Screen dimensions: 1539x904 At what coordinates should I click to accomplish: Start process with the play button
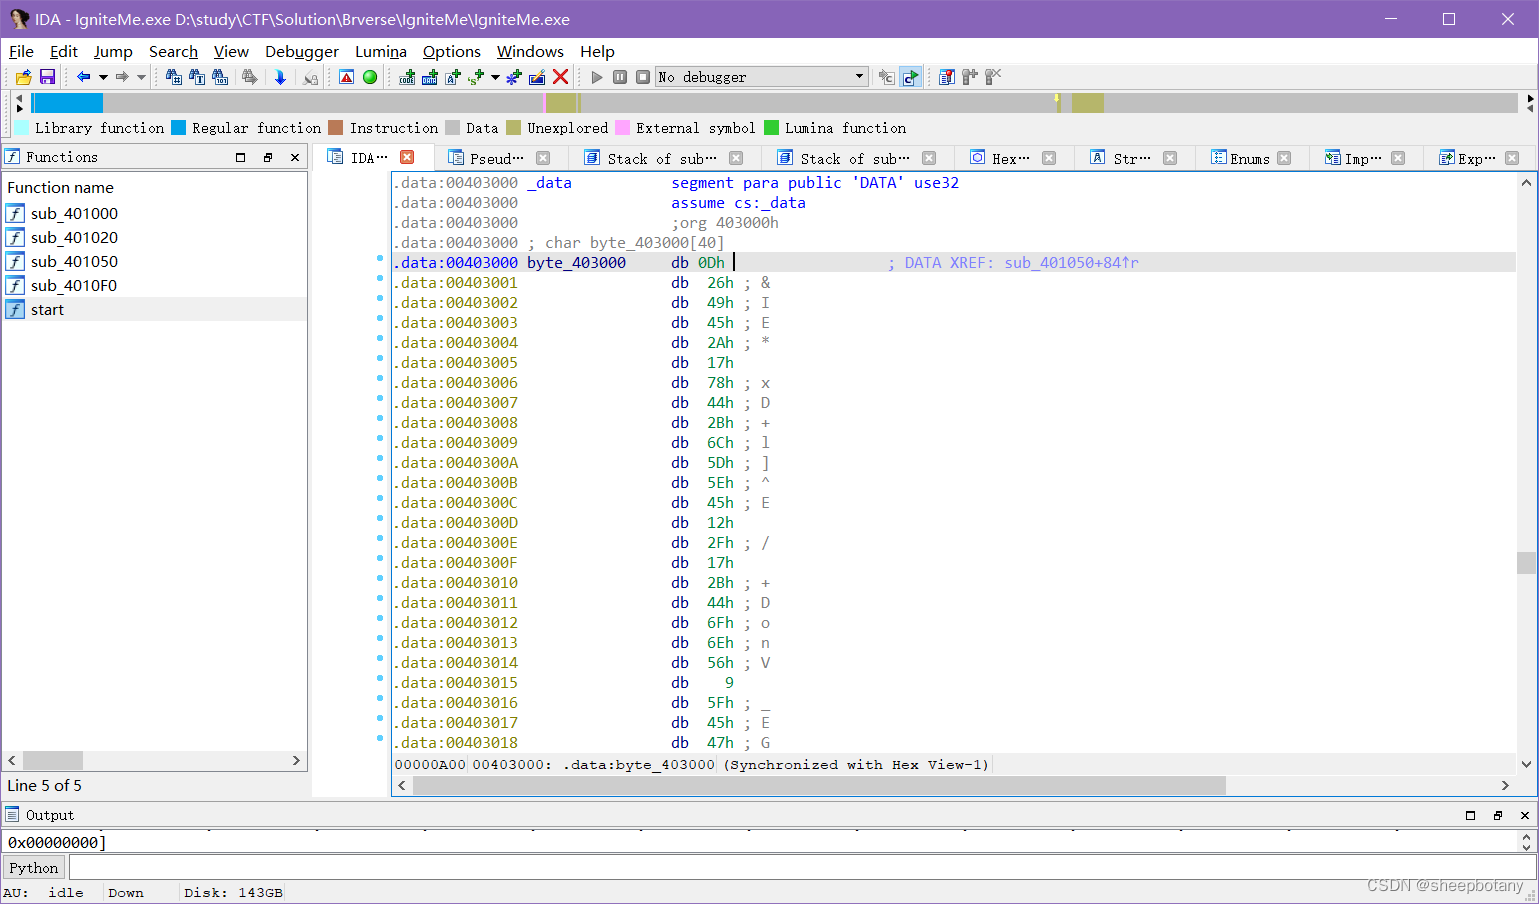597,77
